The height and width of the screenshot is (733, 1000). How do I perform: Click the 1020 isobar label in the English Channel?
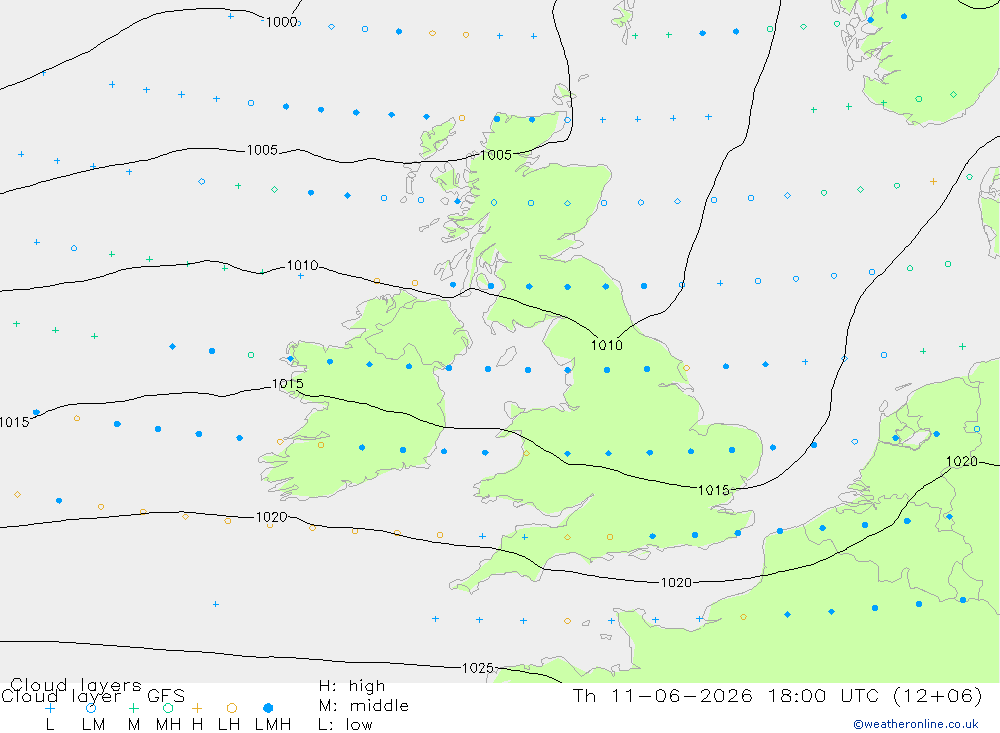coord(676,582)
